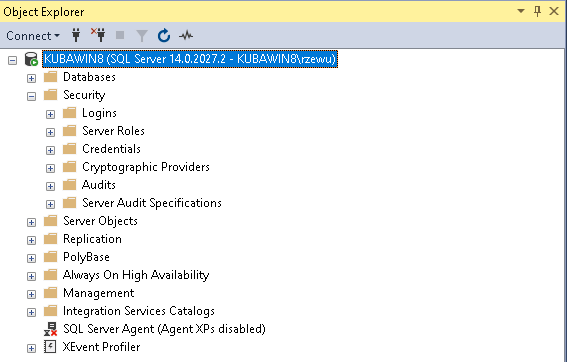Expand the XEvent Profiler node

pos(31,349)
